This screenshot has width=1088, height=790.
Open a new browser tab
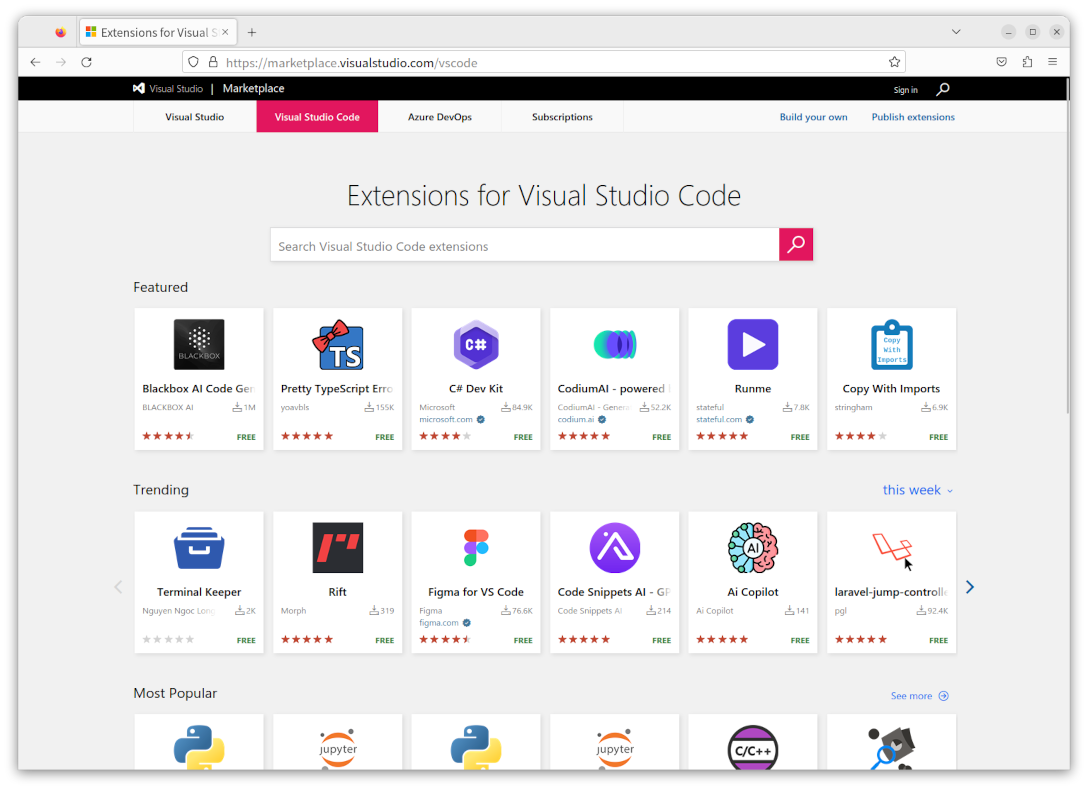tap(252, 32)
